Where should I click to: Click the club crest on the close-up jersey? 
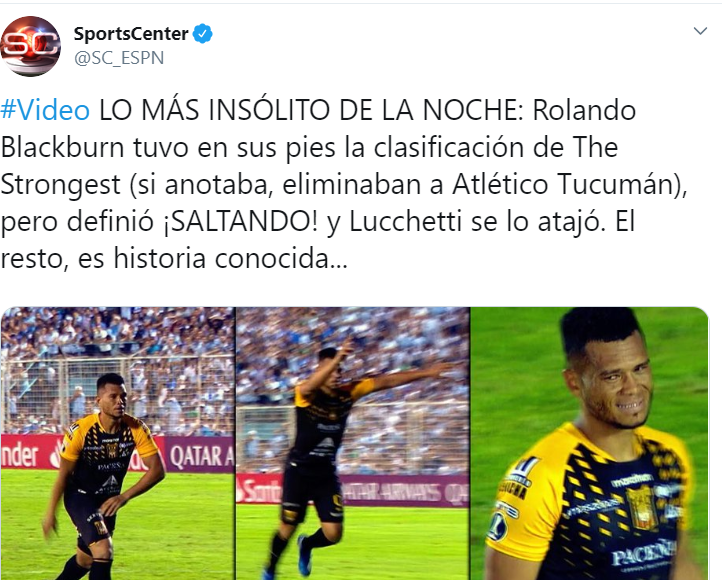[x=642, y=507]
